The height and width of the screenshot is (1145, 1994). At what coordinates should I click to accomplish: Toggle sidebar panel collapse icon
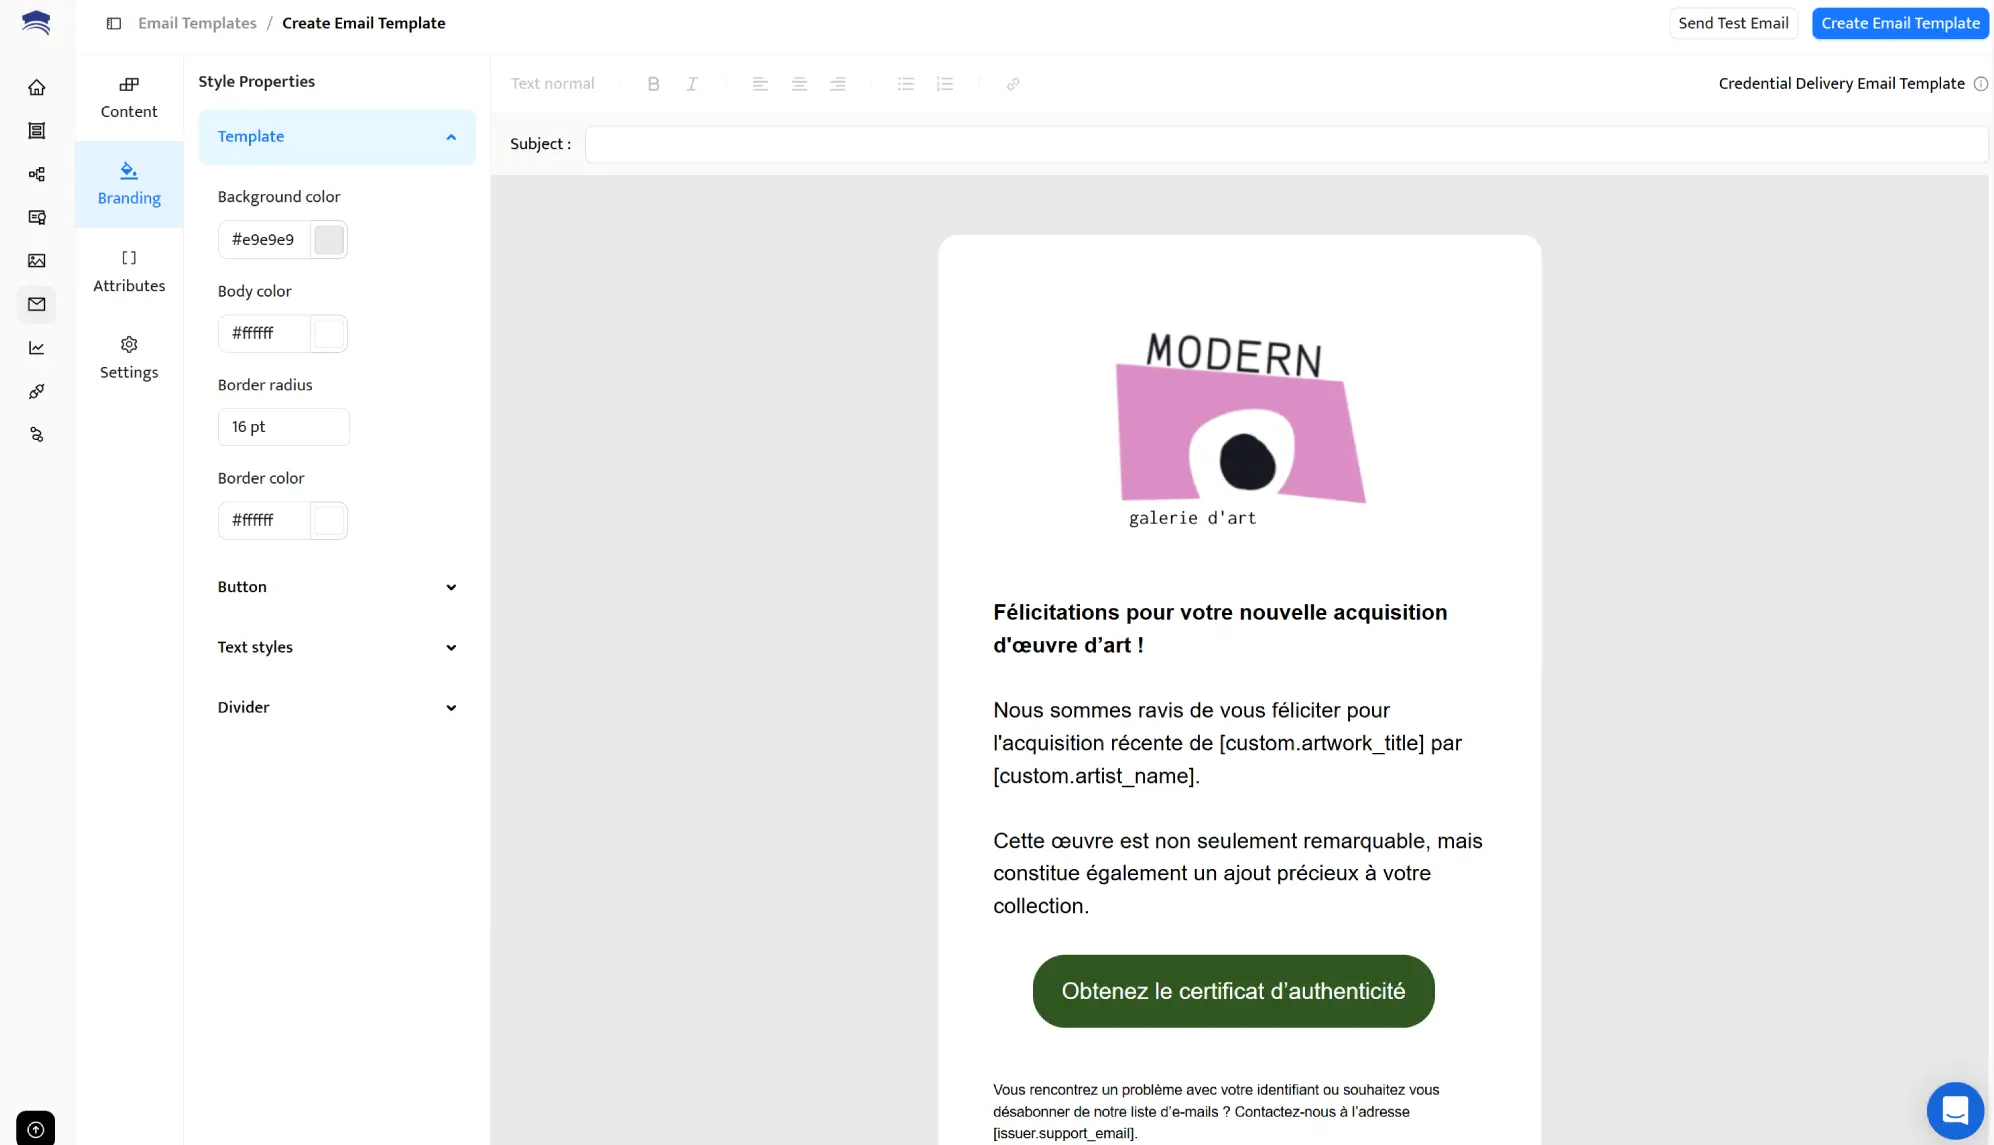tap(114, 23)
